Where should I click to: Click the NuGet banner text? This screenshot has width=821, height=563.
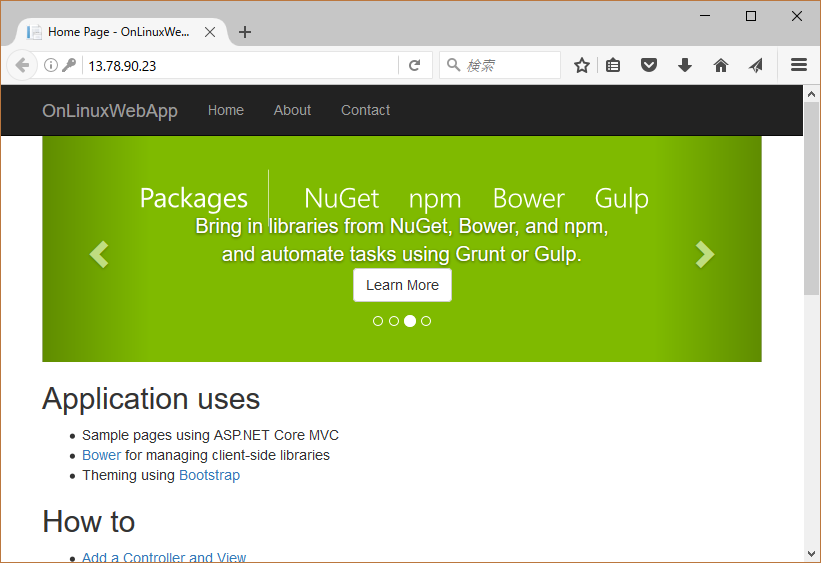click(x=341, y=199)
